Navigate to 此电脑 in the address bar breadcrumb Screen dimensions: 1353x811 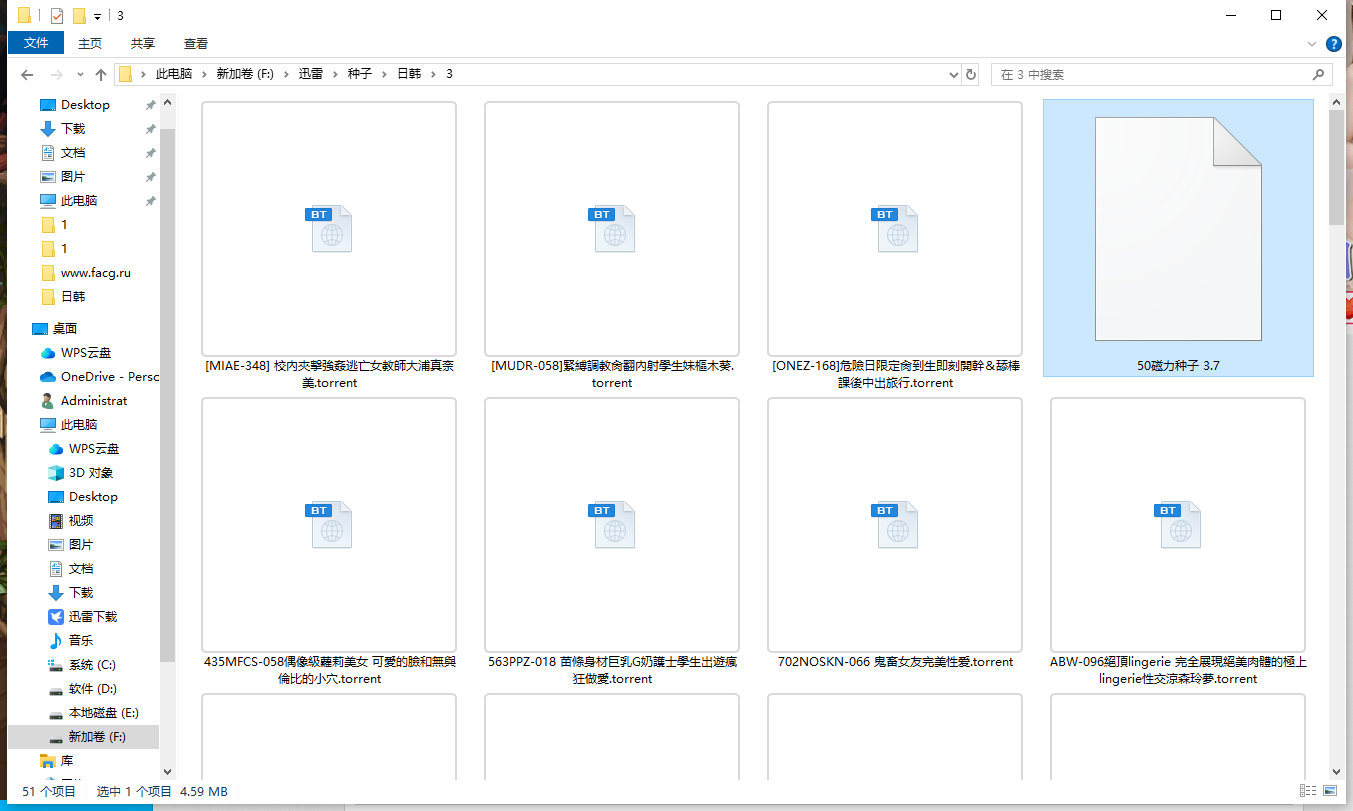click(176, 75)
